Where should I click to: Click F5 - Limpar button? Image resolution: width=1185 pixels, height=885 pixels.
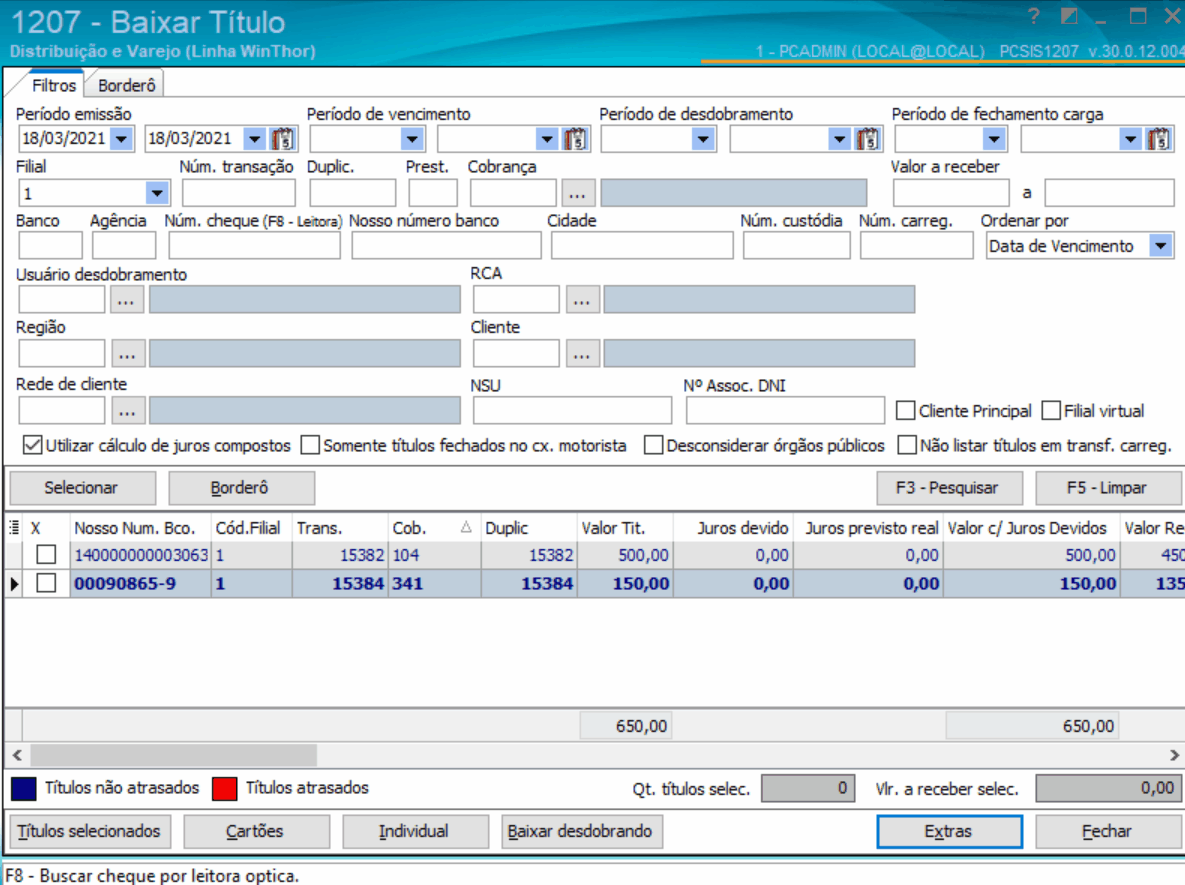pyautogui.click(x=1107, y=488)
